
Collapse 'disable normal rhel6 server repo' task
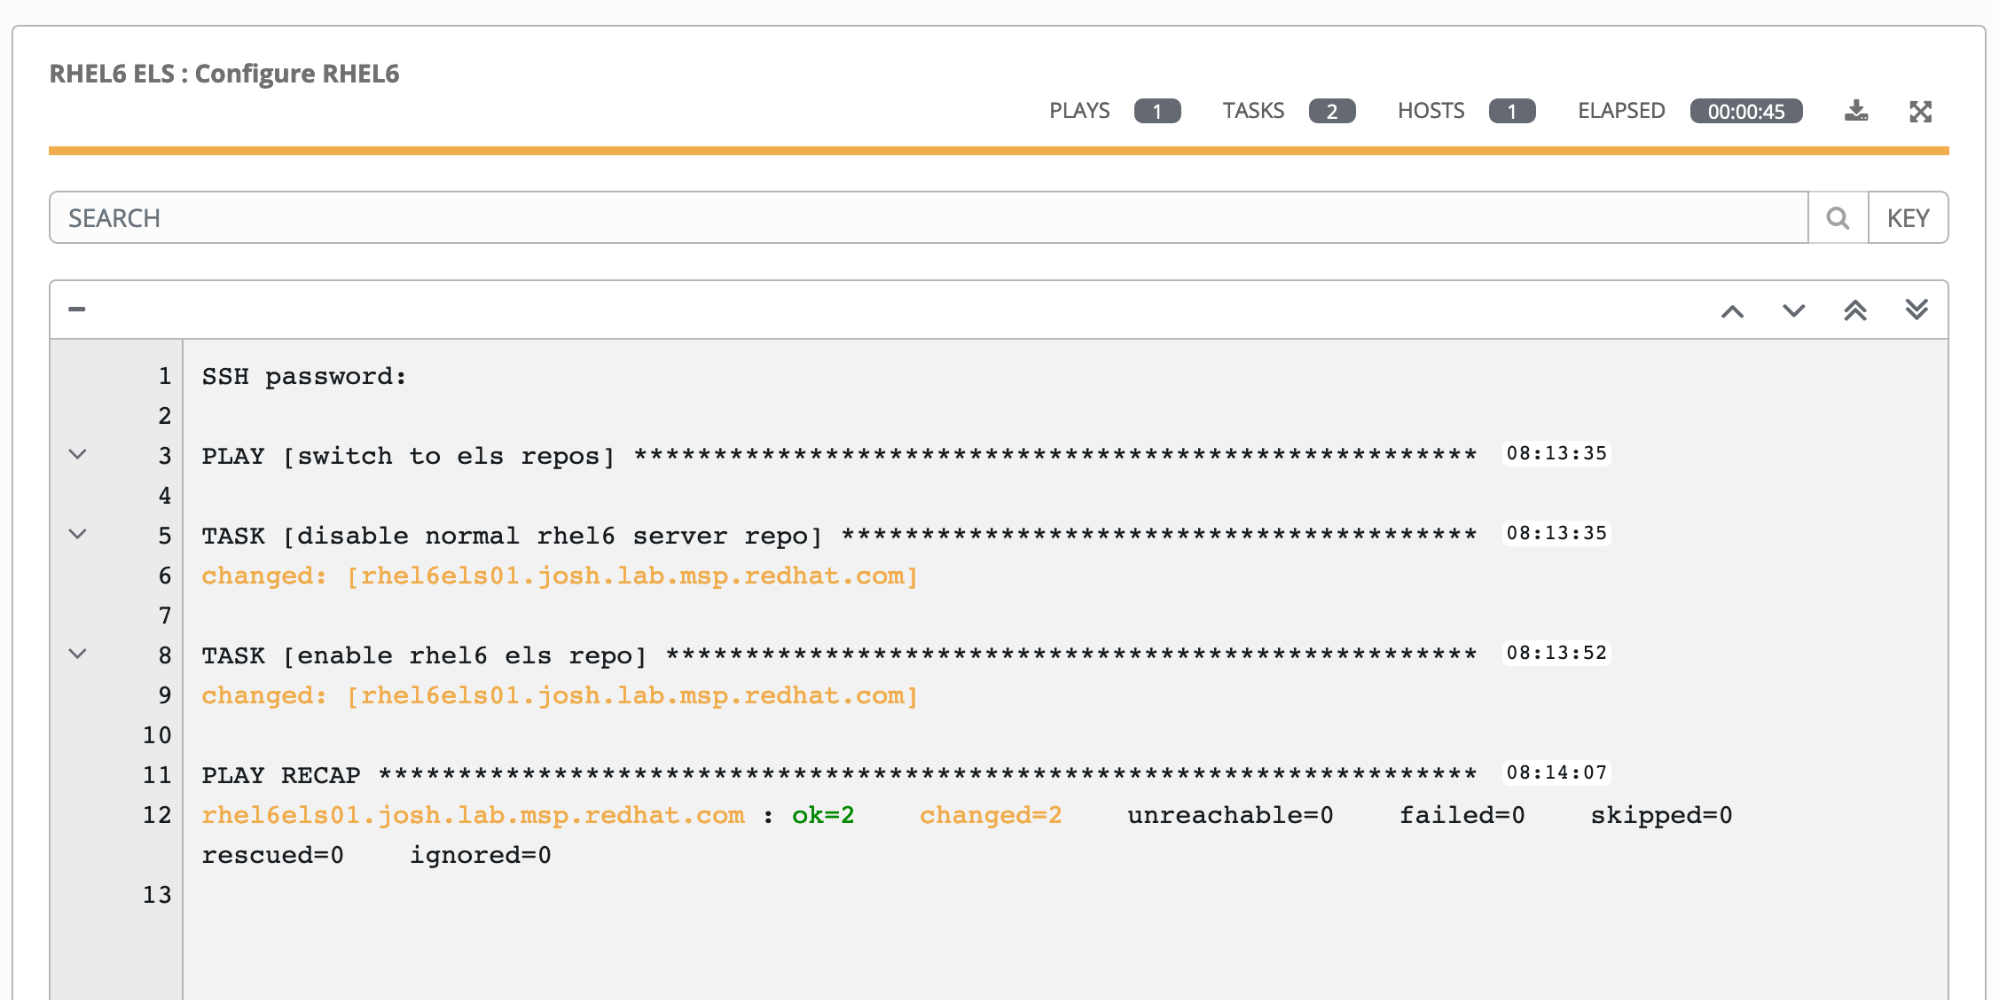[x=77, y=535]
